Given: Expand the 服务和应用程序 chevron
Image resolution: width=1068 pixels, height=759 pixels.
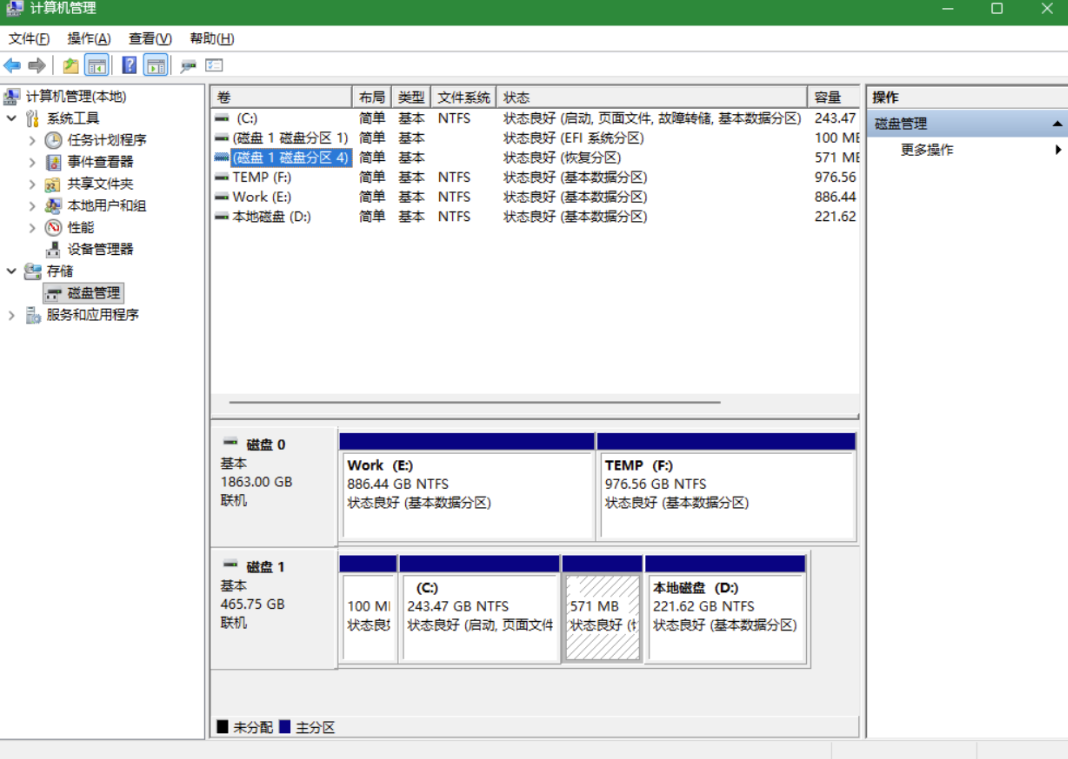Looking at the screenshot, I should coord(11,315).
